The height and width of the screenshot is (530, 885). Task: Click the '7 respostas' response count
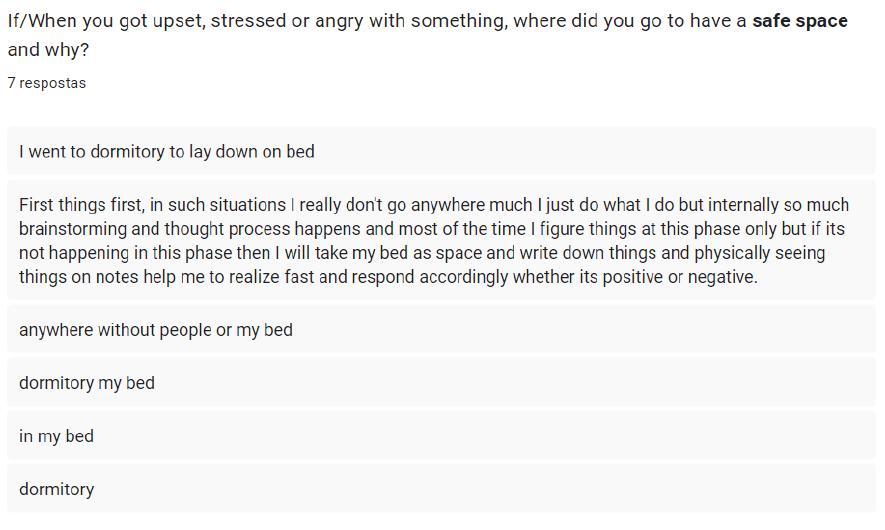coord(47,83)
